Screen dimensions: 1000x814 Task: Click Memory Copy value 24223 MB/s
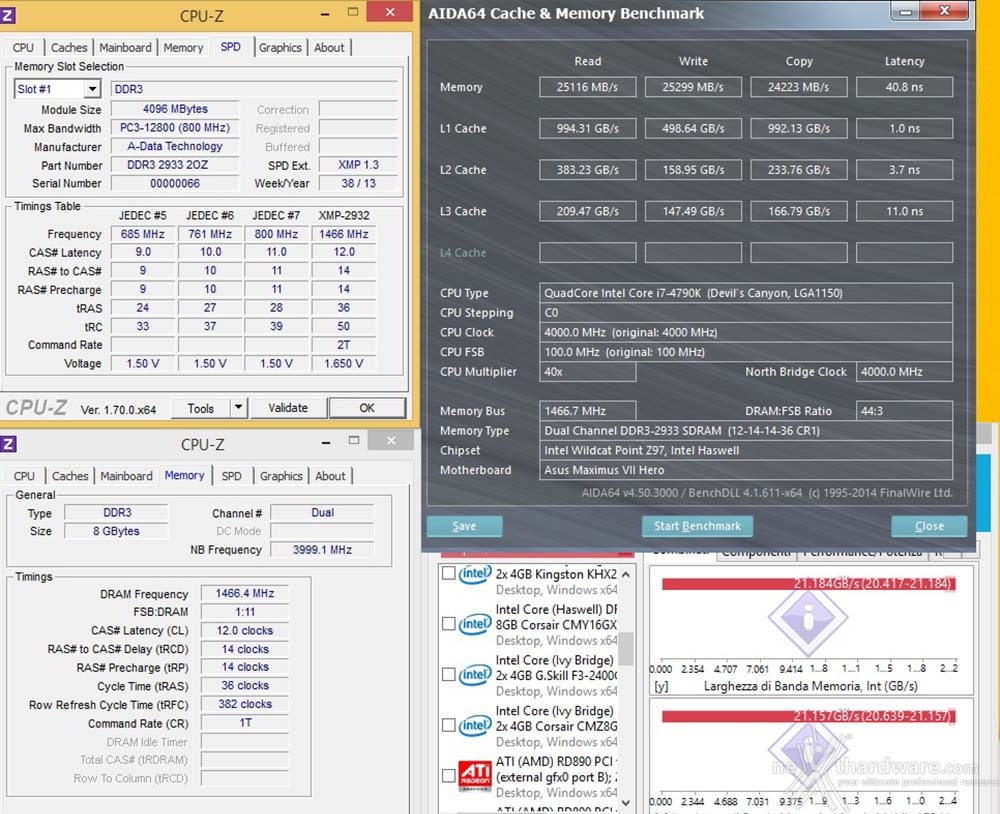tap(799, 87)
